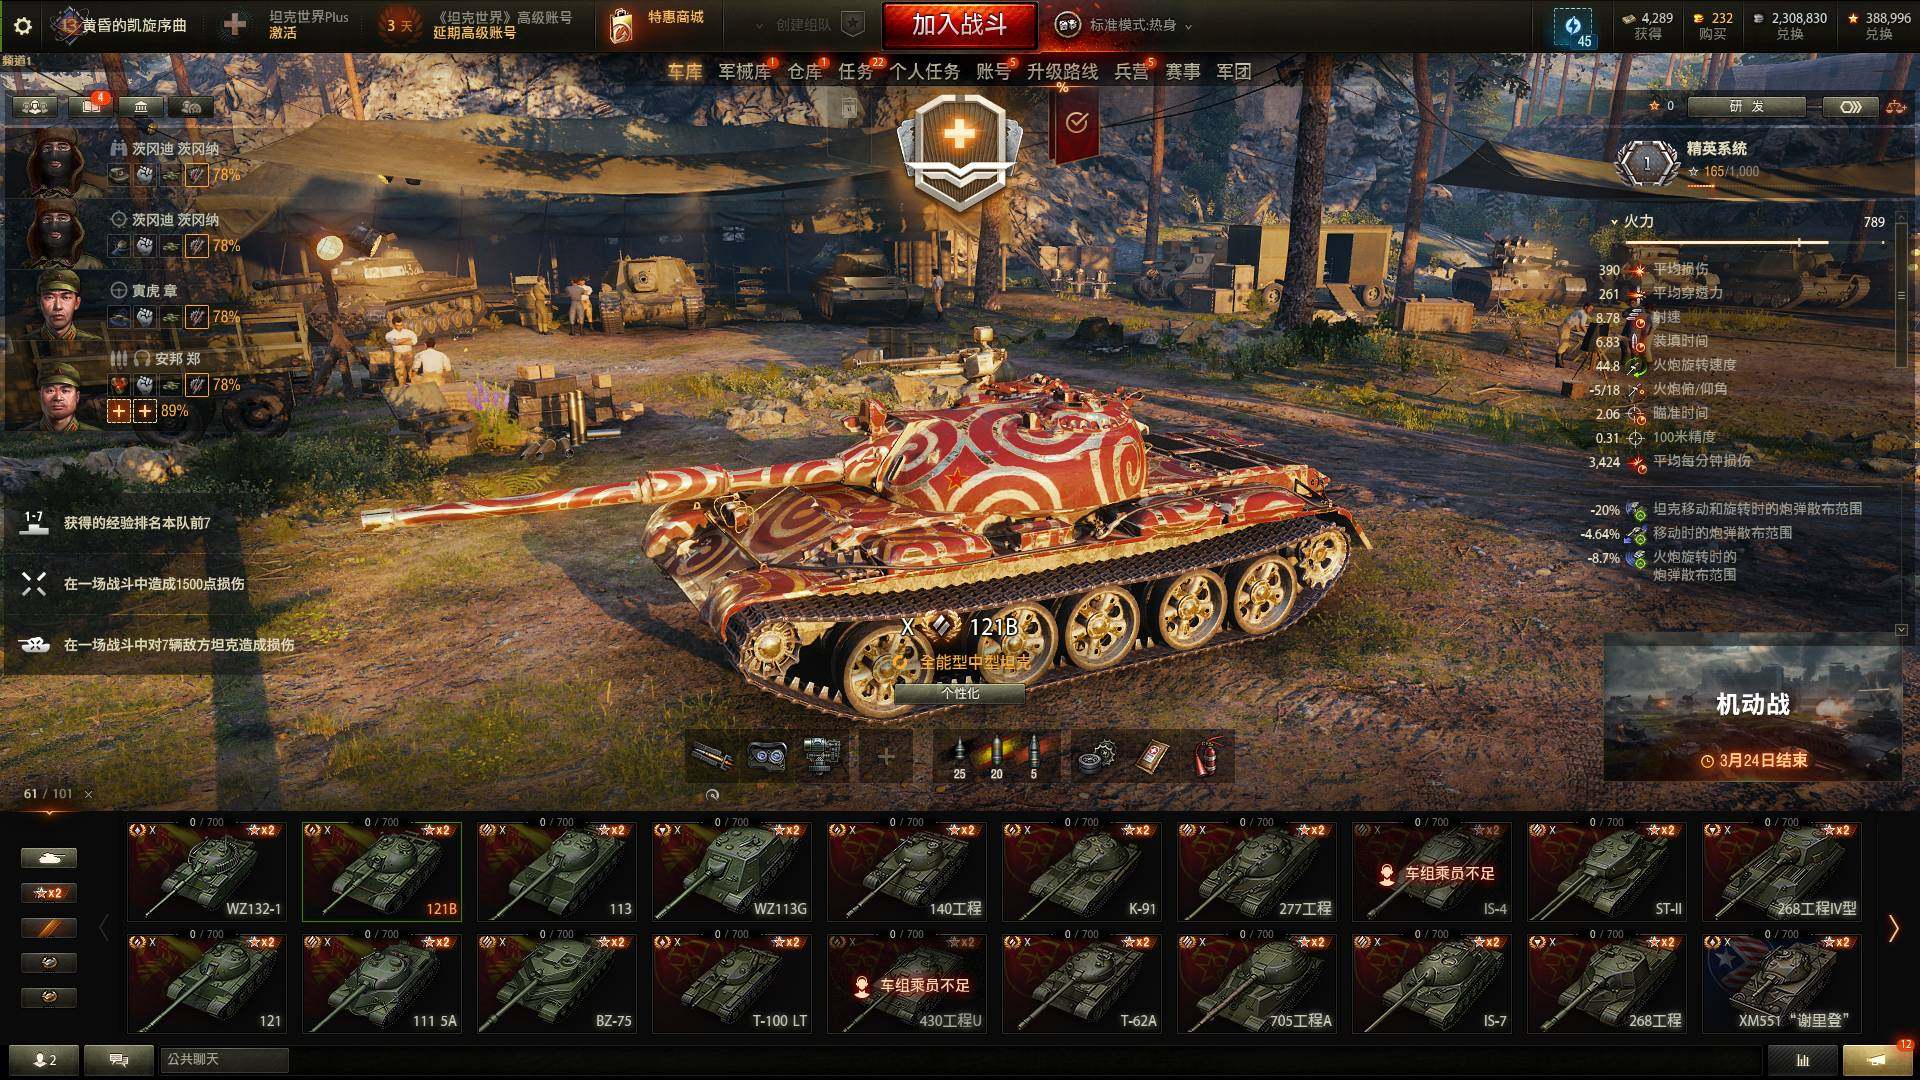Toggle the x2 bonus carousel filter
Screen dimensions: 1920x1080
(x=48, y=892)
